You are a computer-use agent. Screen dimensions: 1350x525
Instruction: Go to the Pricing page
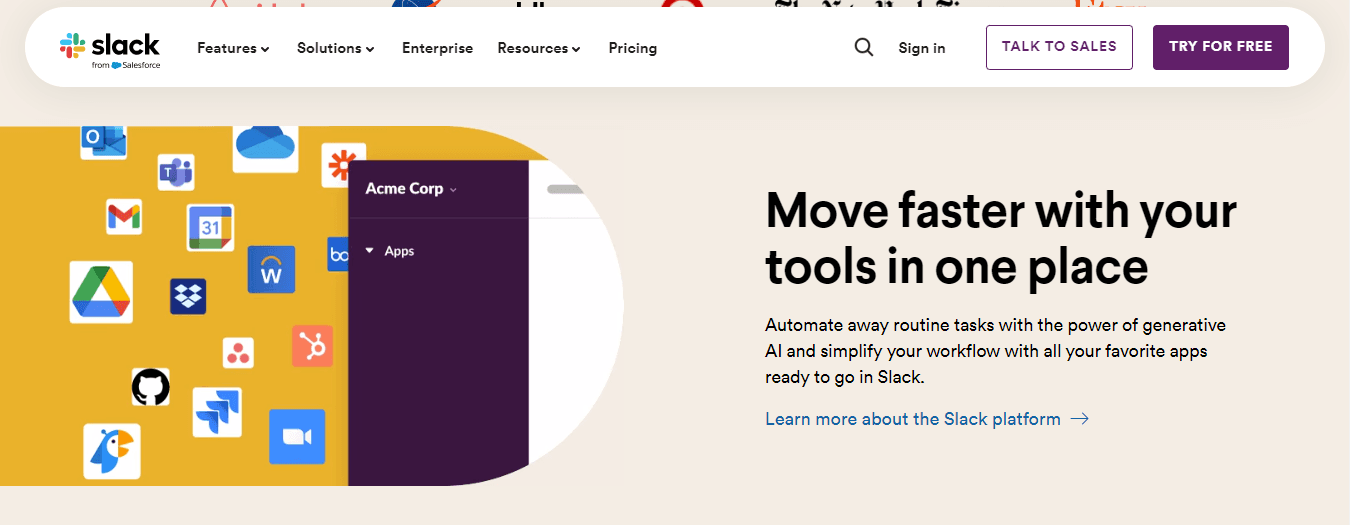click(x=633, y=48)
